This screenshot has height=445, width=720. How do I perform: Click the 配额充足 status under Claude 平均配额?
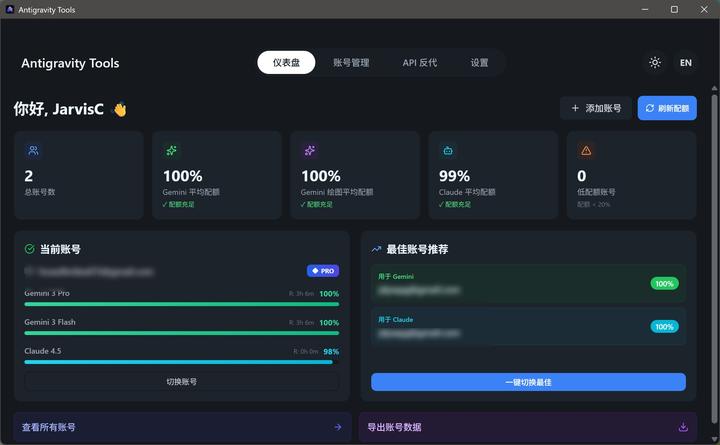(x=455, y=204)
